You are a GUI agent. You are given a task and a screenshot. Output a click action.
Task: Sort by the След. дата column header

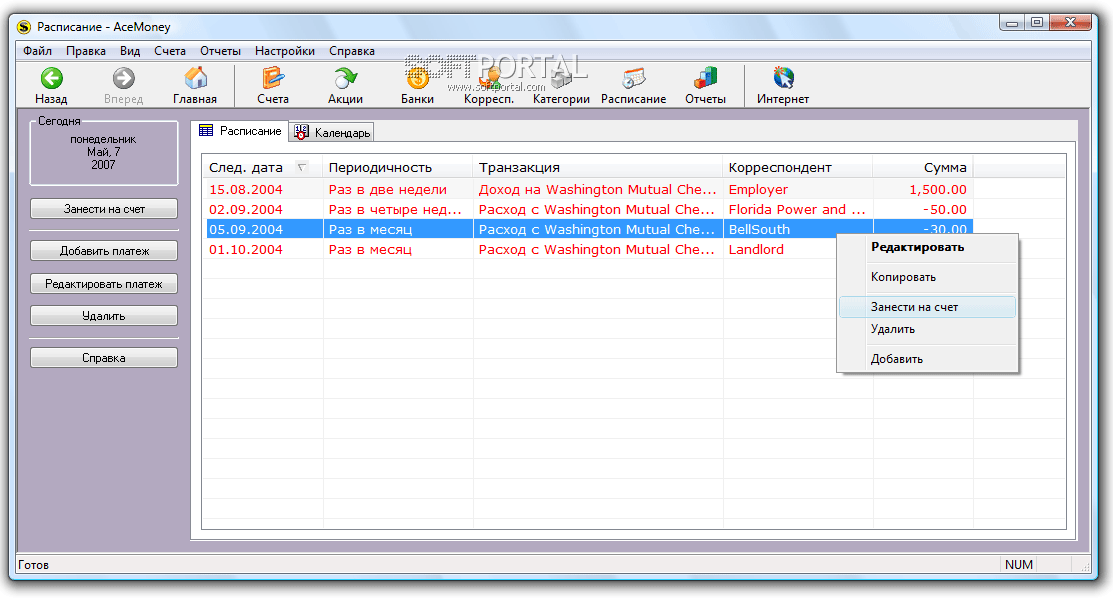pyautogui.click(x=263, y=168)
